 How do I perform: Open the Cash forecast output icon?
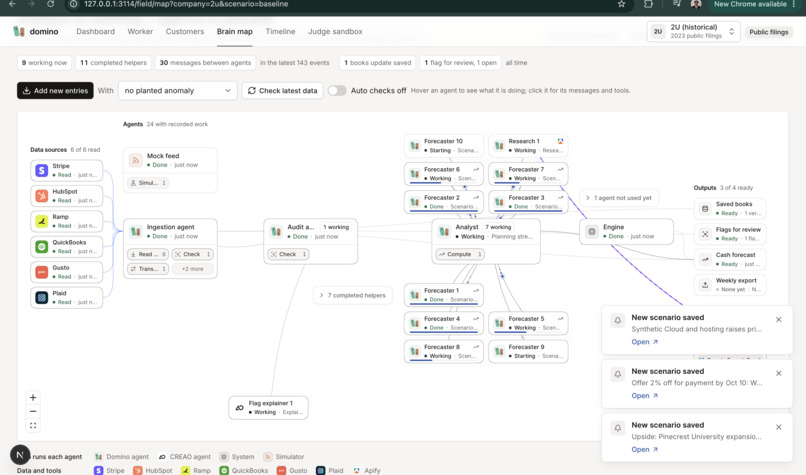(x=705, y=260)
